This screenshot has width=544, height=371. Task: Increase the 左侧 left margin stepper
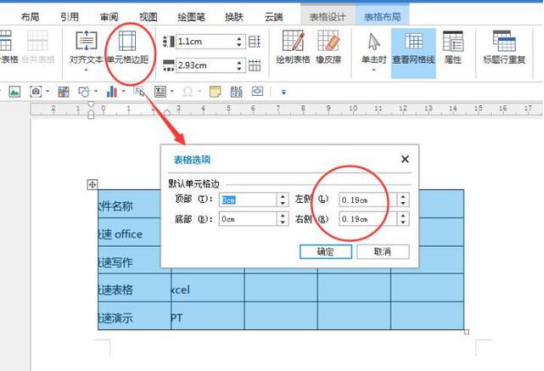(403, 197)
